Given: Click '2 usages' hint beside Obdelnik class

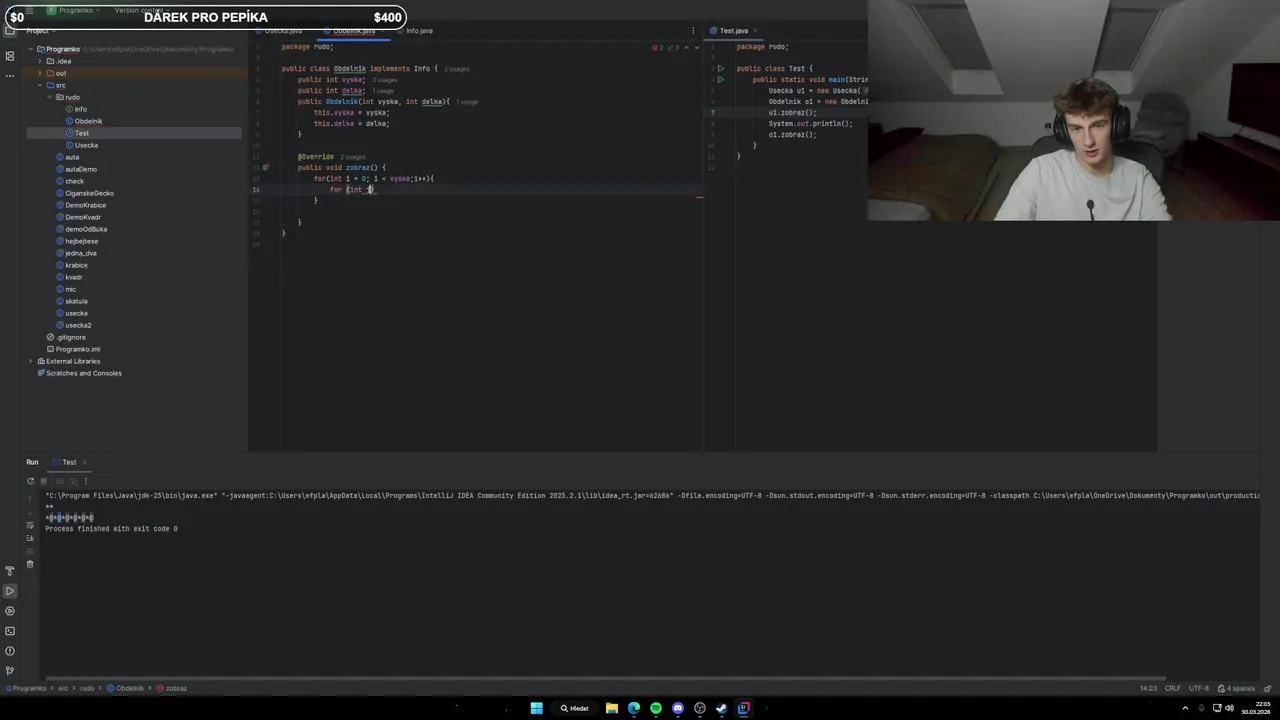Looking at the screenshot, I should coord(456,69).
